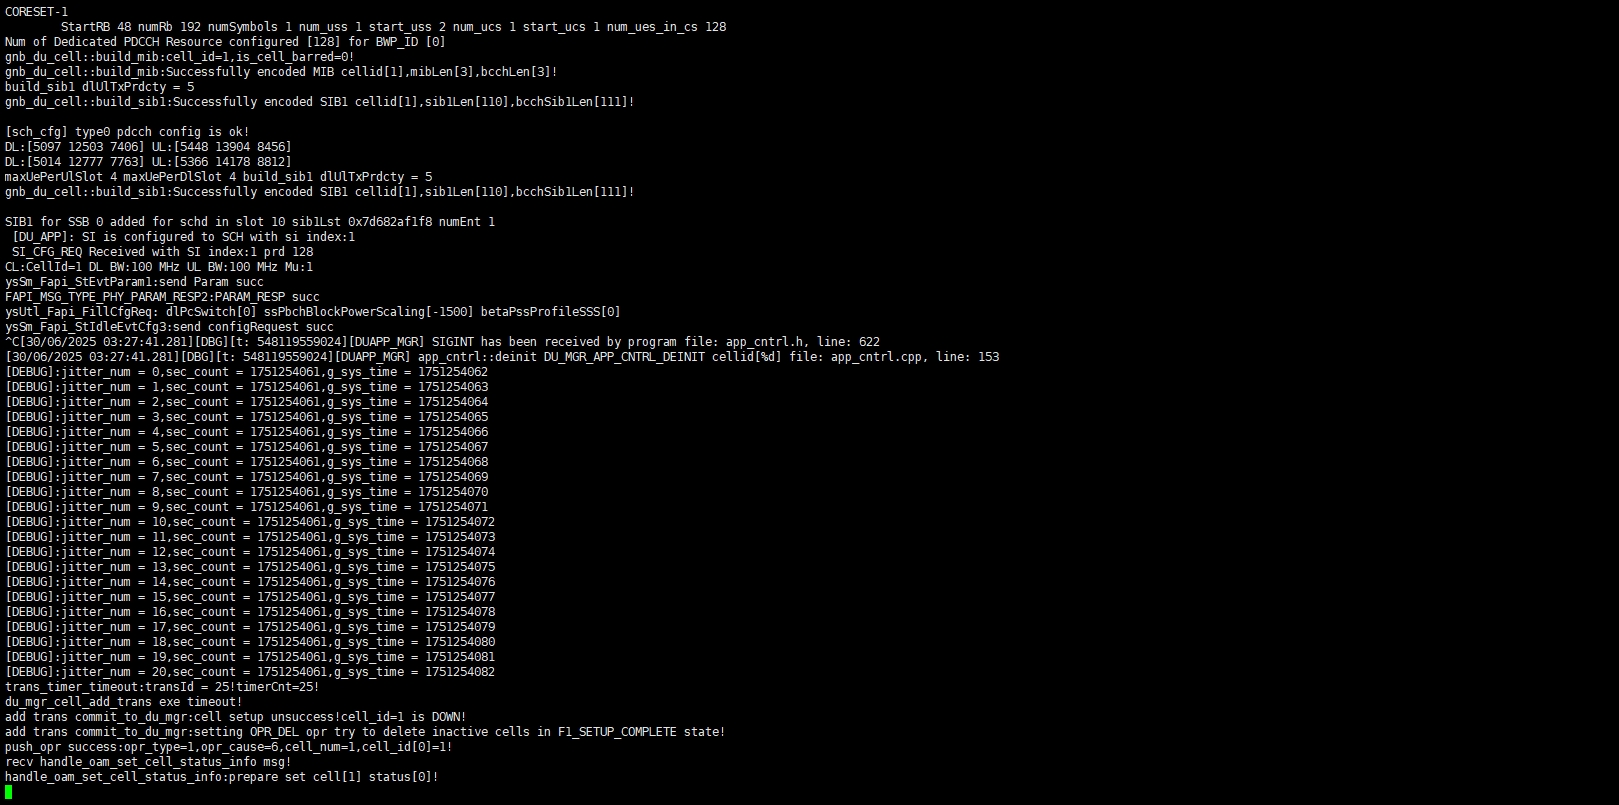Click the cell setup unsuccess message line
1619x805 pixels.
236,717
